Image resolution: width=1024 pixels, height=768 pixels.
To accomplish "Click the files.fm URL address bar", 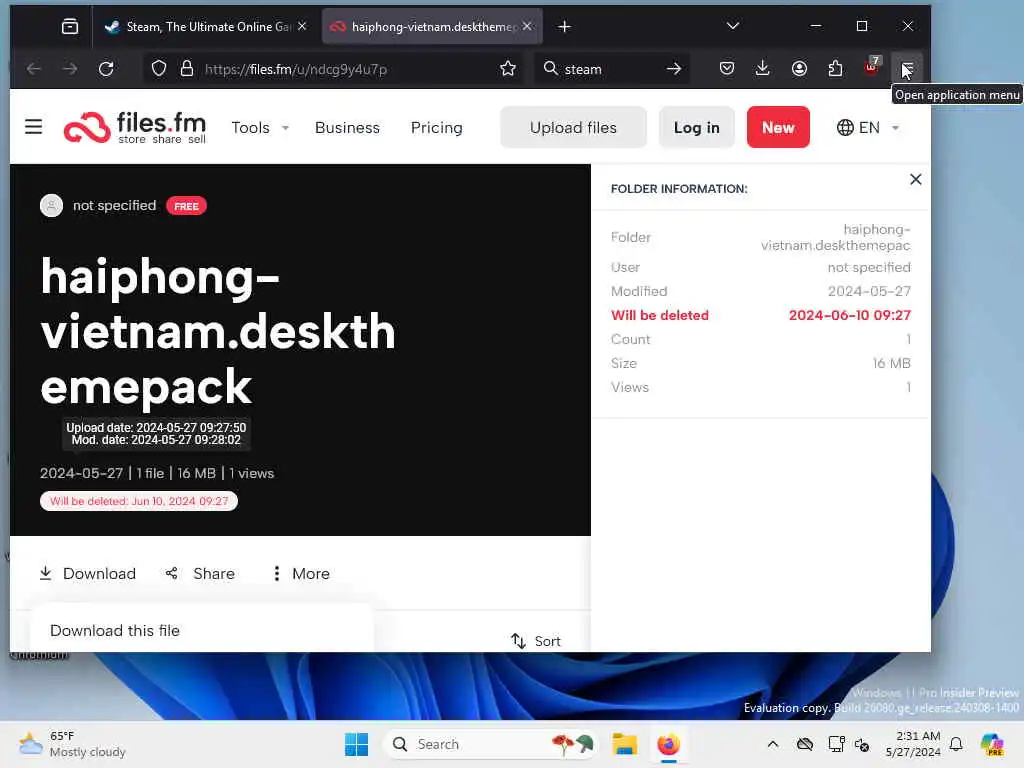I will [x=333, y=69].
